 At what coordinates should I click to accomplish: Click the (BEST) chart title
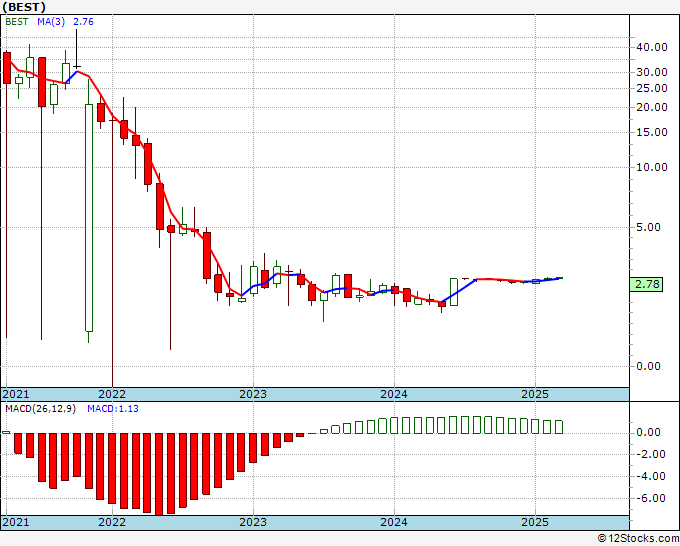24,7
